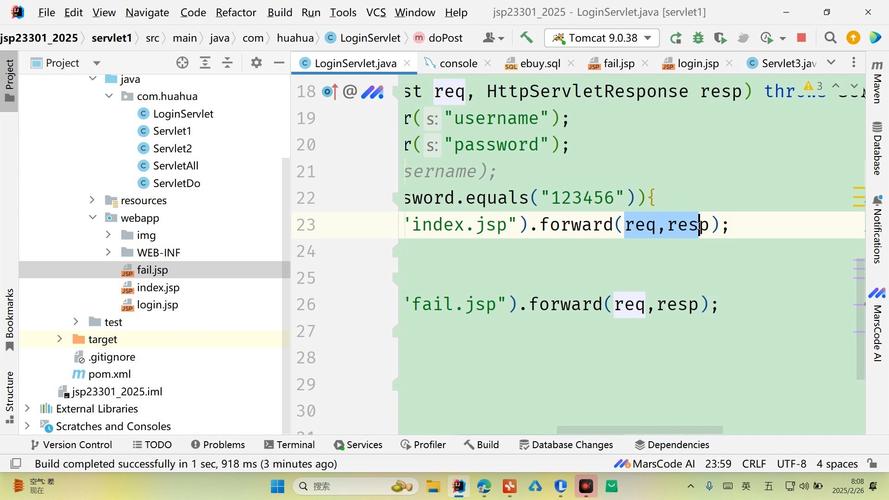Expand the target folder in project tree
Viewport: 889px width, 500px height.
click(x=60, y=340)
